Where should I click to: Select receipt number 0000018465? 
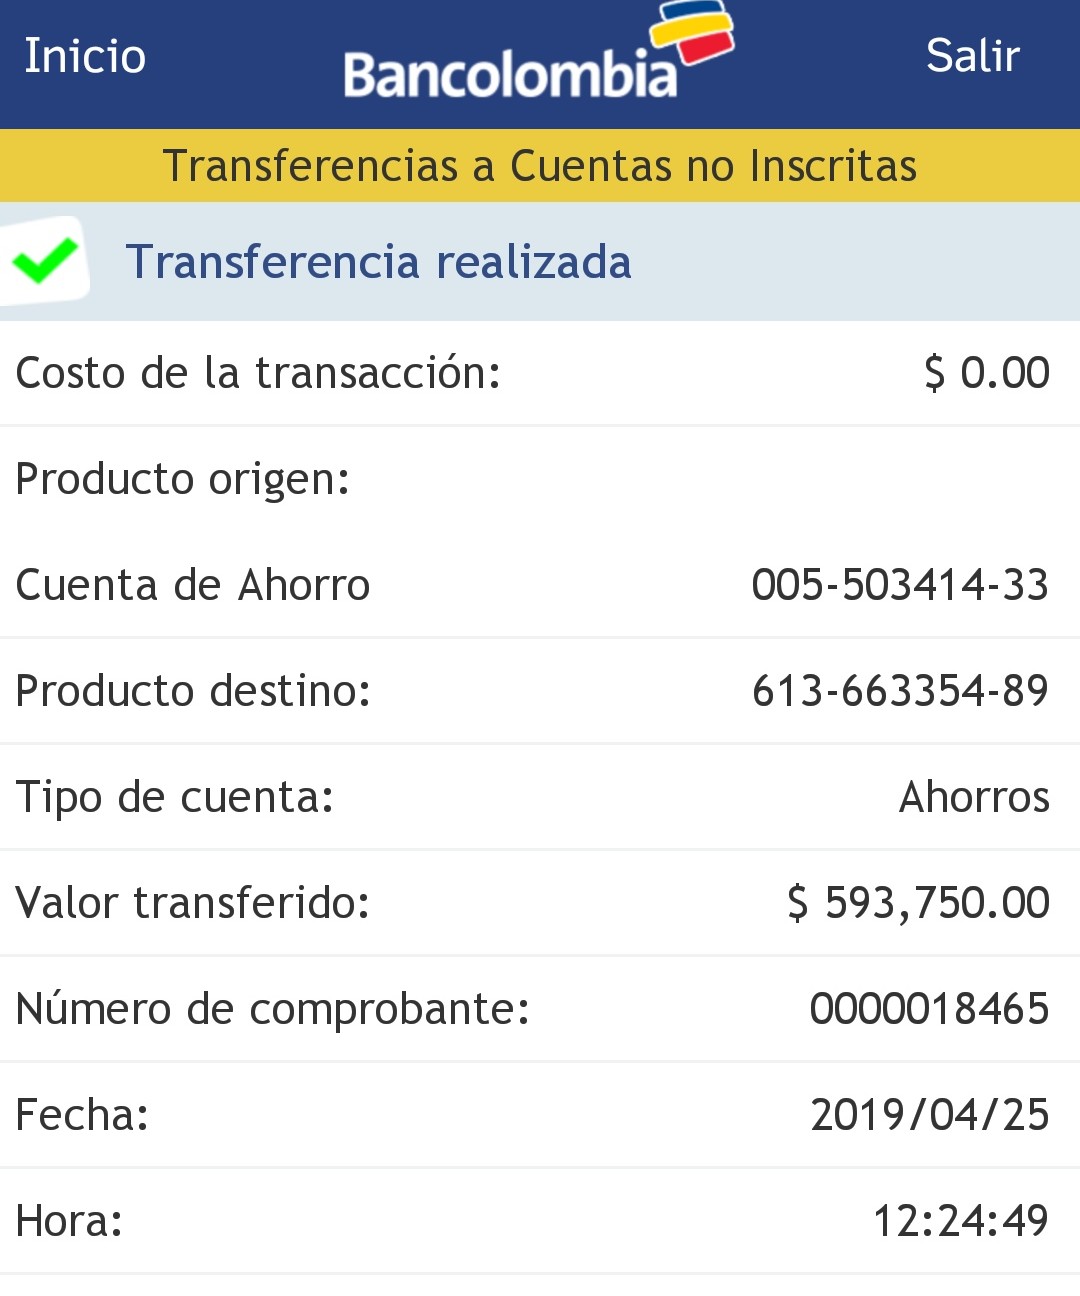coord(929,1009)
